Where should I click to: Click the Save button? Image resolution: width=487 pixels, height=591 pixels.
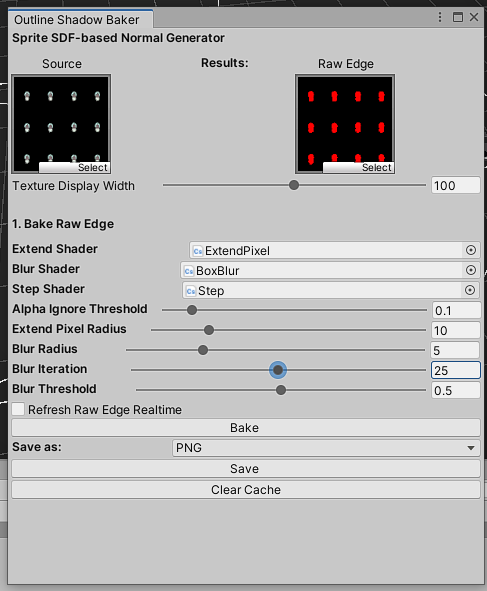(x=246, y=469)
